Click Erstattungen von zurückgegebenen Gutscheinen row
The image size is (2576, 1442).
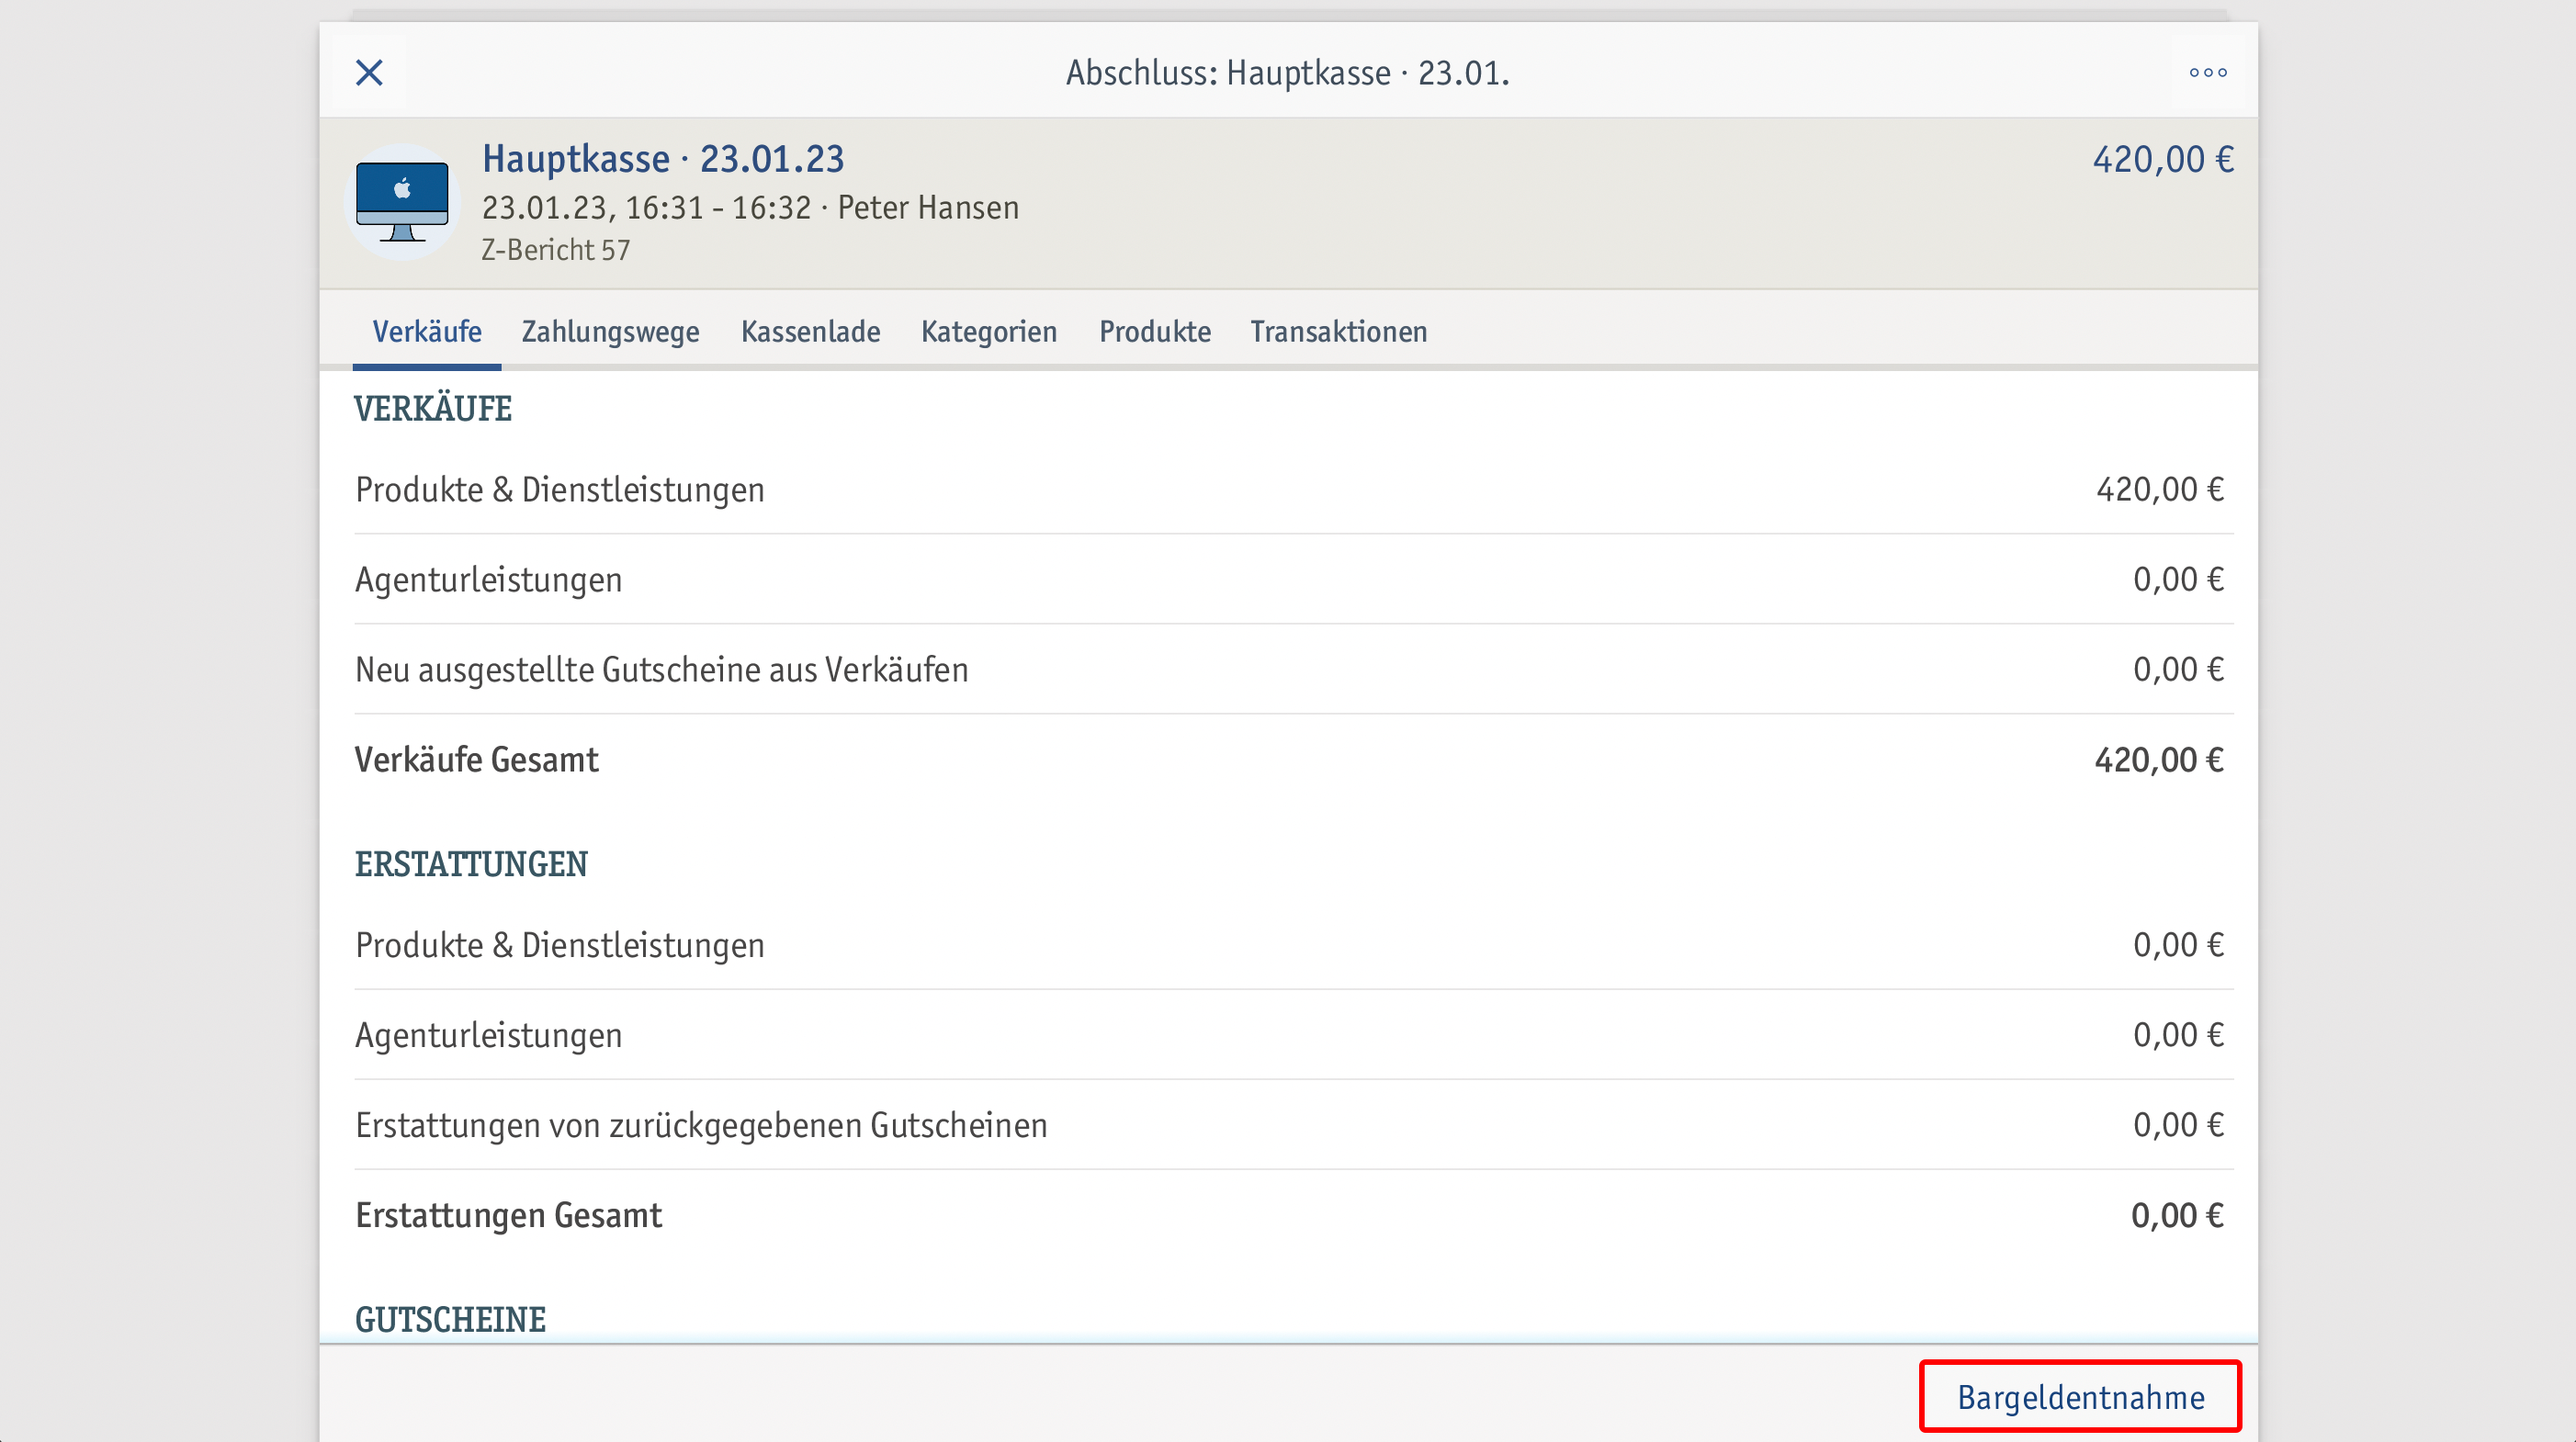pyautogui.click(x=1294, y=1125)
